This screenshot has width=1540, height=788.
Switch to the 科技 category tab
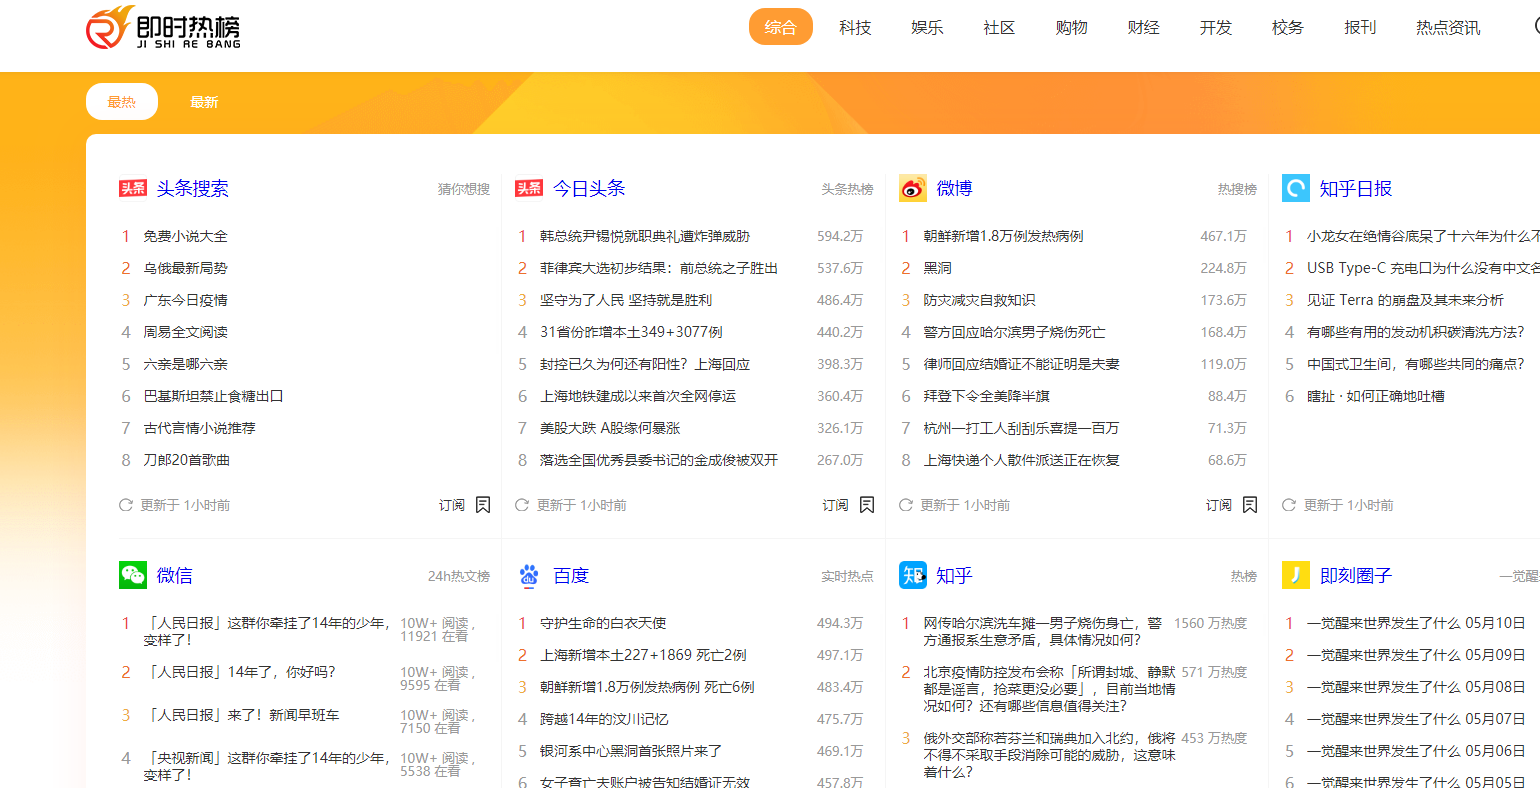pos(855,28)
